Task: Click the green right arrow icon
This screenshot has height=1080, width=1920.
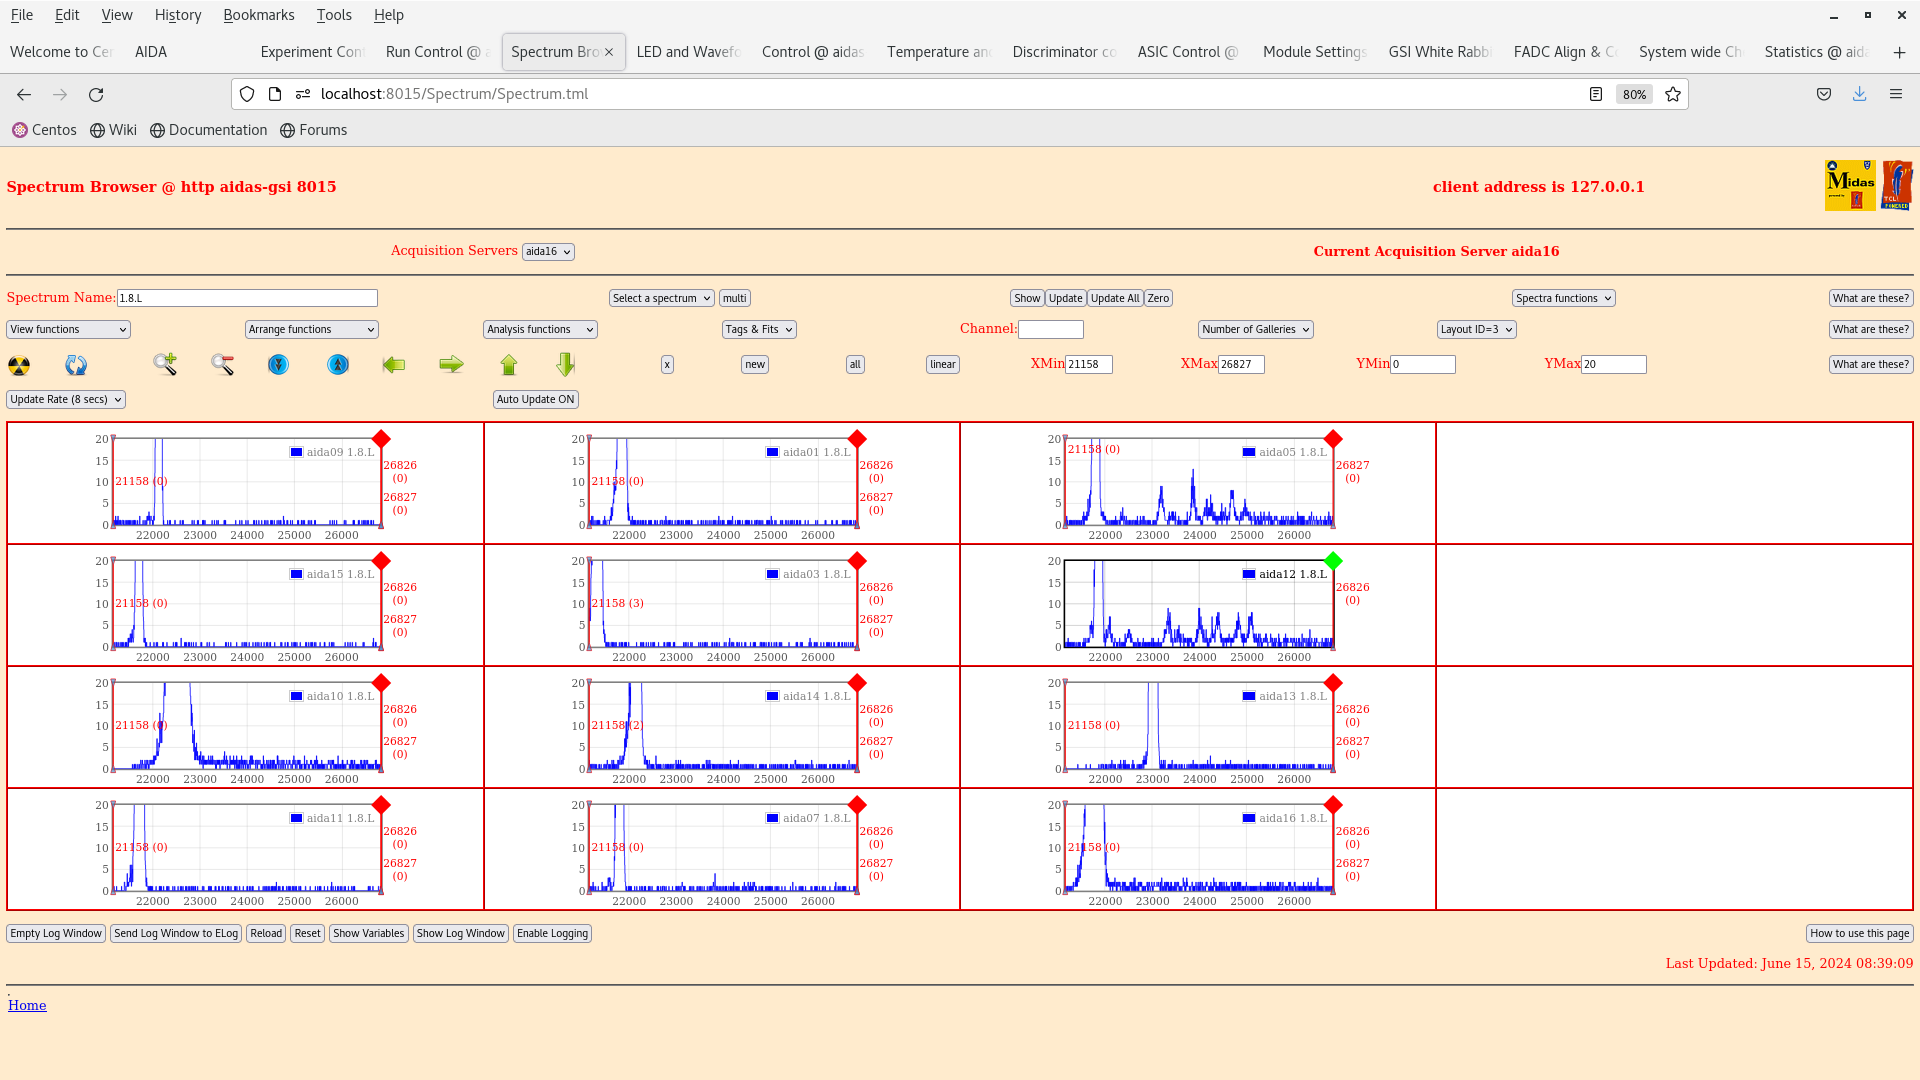Action: tap(451, 364)
